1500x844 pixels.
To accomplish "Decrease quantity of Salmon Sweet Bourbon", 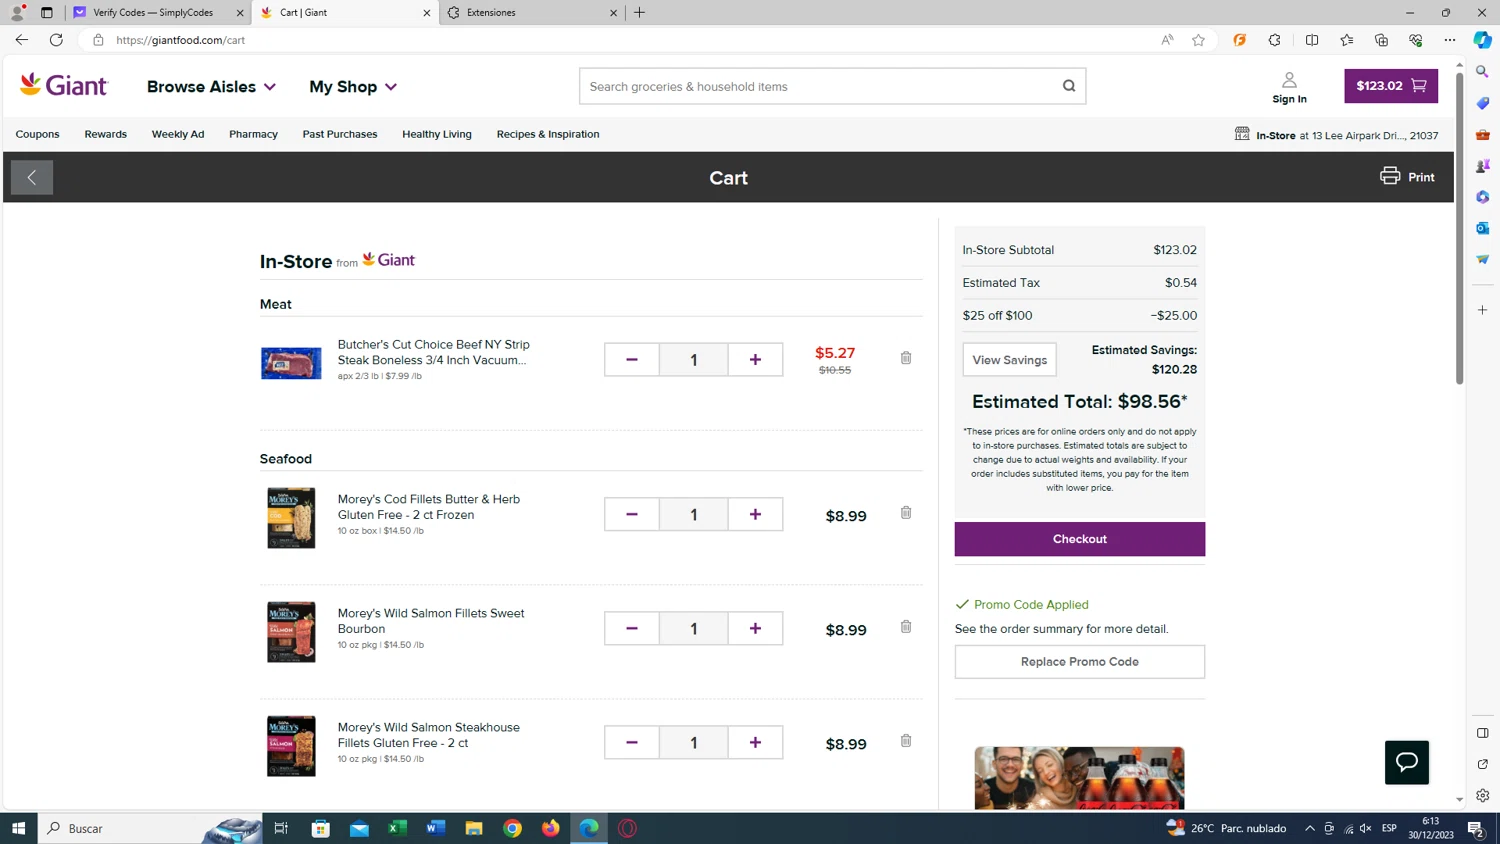I will click(631, 628).
